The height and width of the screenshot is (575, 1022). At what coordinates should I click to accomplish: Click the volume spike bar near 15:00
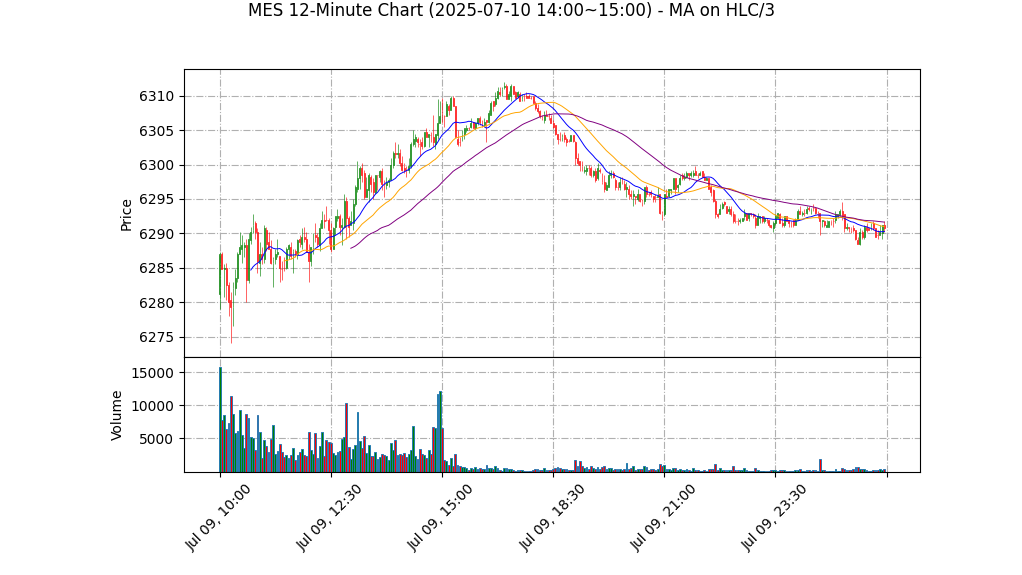pos(441,432)
